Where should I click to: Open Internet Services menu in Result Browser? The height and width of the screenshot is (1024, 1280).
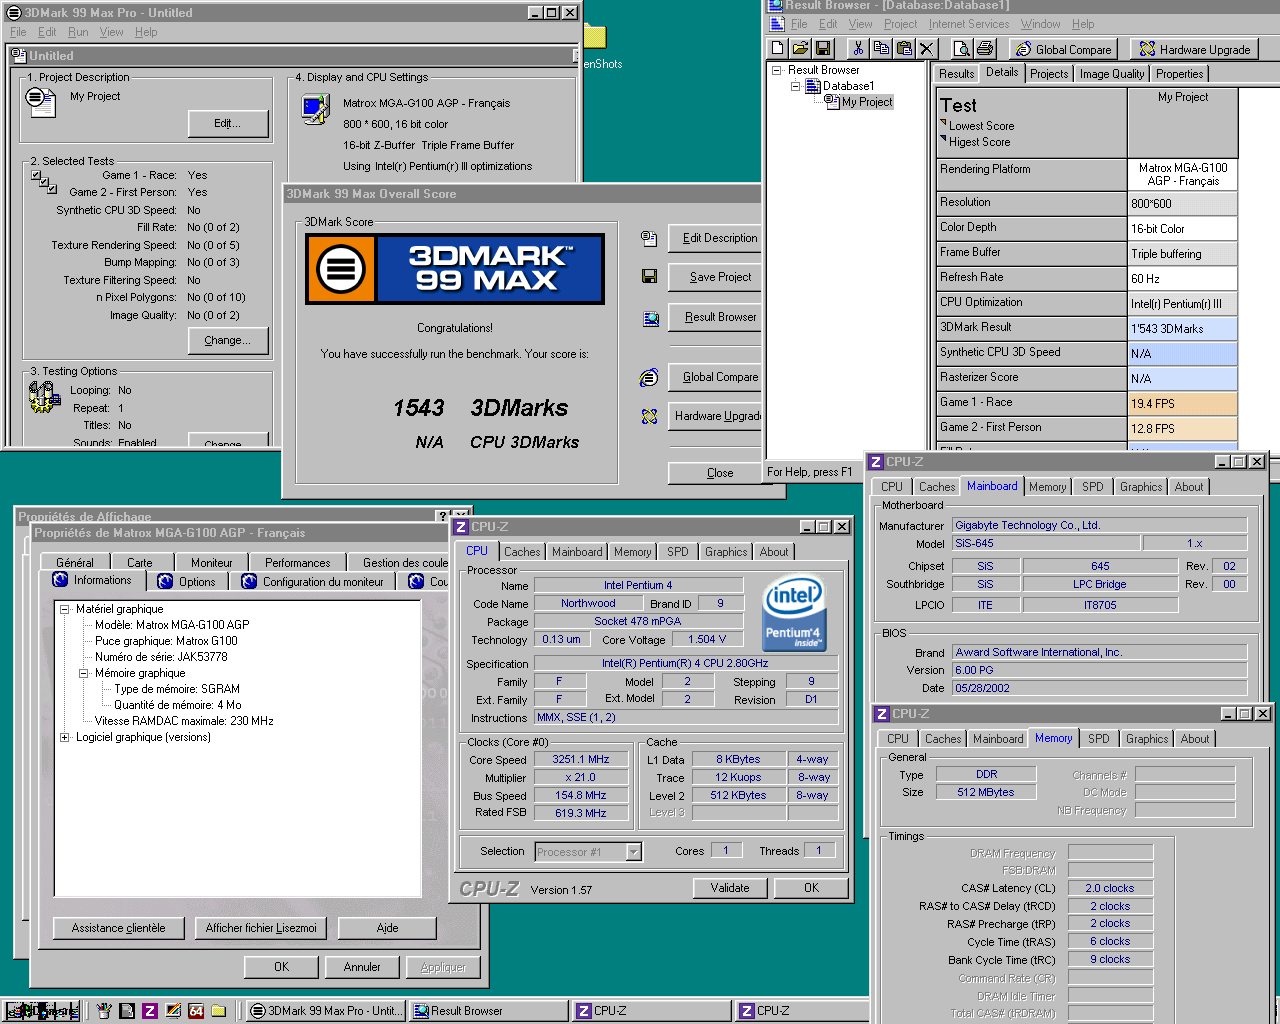969,24
